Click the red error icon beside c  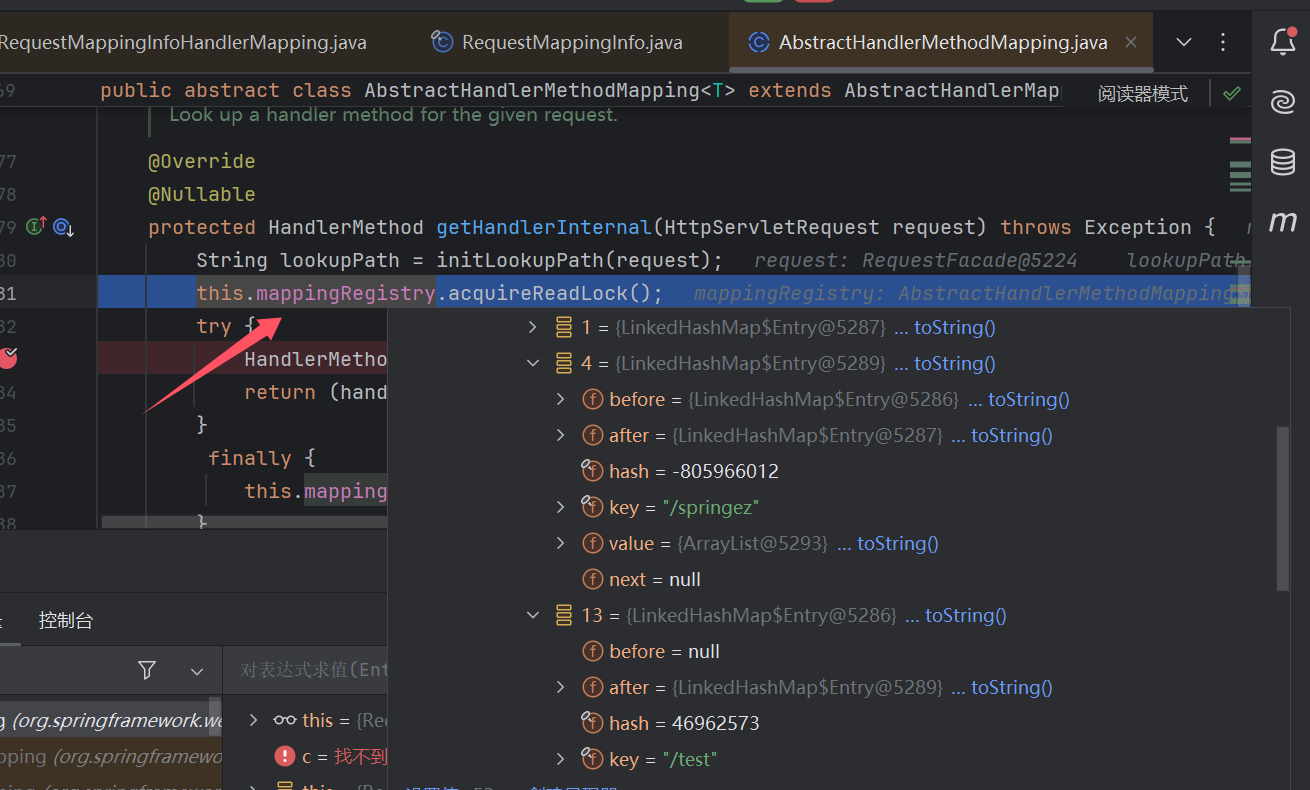(285, 756)
